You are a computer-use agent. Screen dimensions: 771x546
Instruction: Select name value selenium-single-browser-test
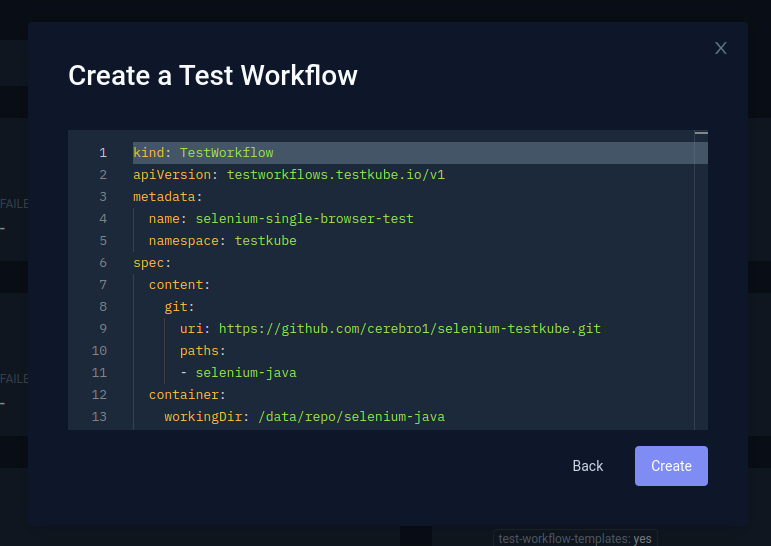point(304,218)
